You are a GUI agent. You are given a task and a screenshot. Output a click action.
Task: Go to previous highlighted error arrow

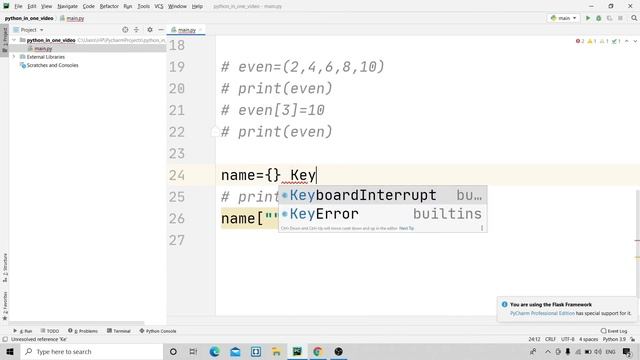[627, 41]
